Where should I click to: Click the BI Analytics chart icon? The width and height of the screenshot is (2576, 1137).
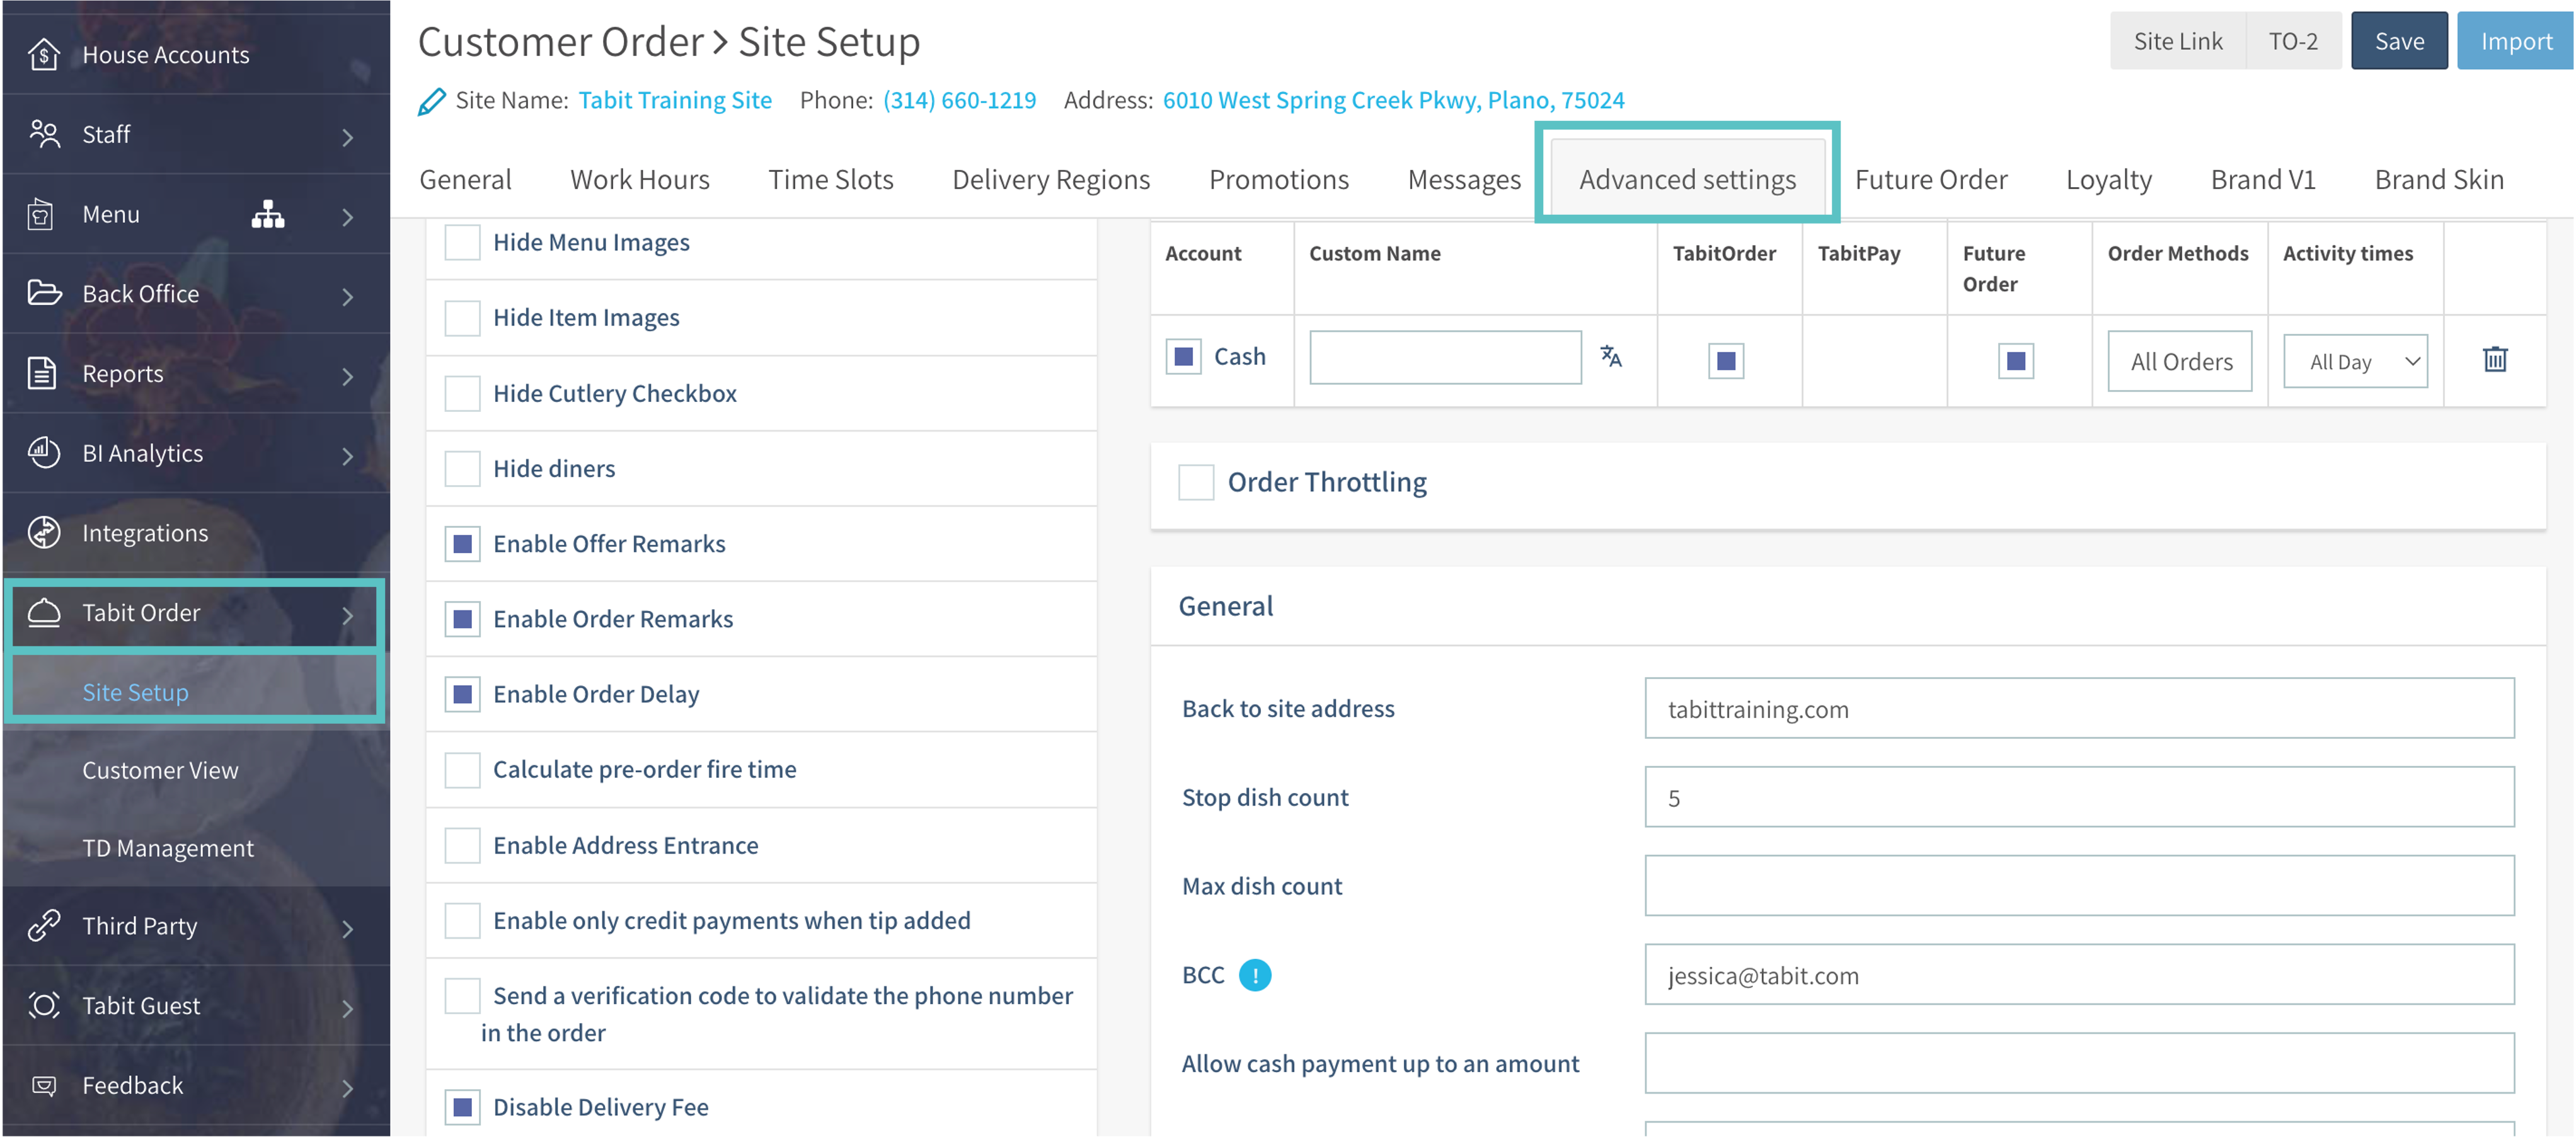[43, 453]
